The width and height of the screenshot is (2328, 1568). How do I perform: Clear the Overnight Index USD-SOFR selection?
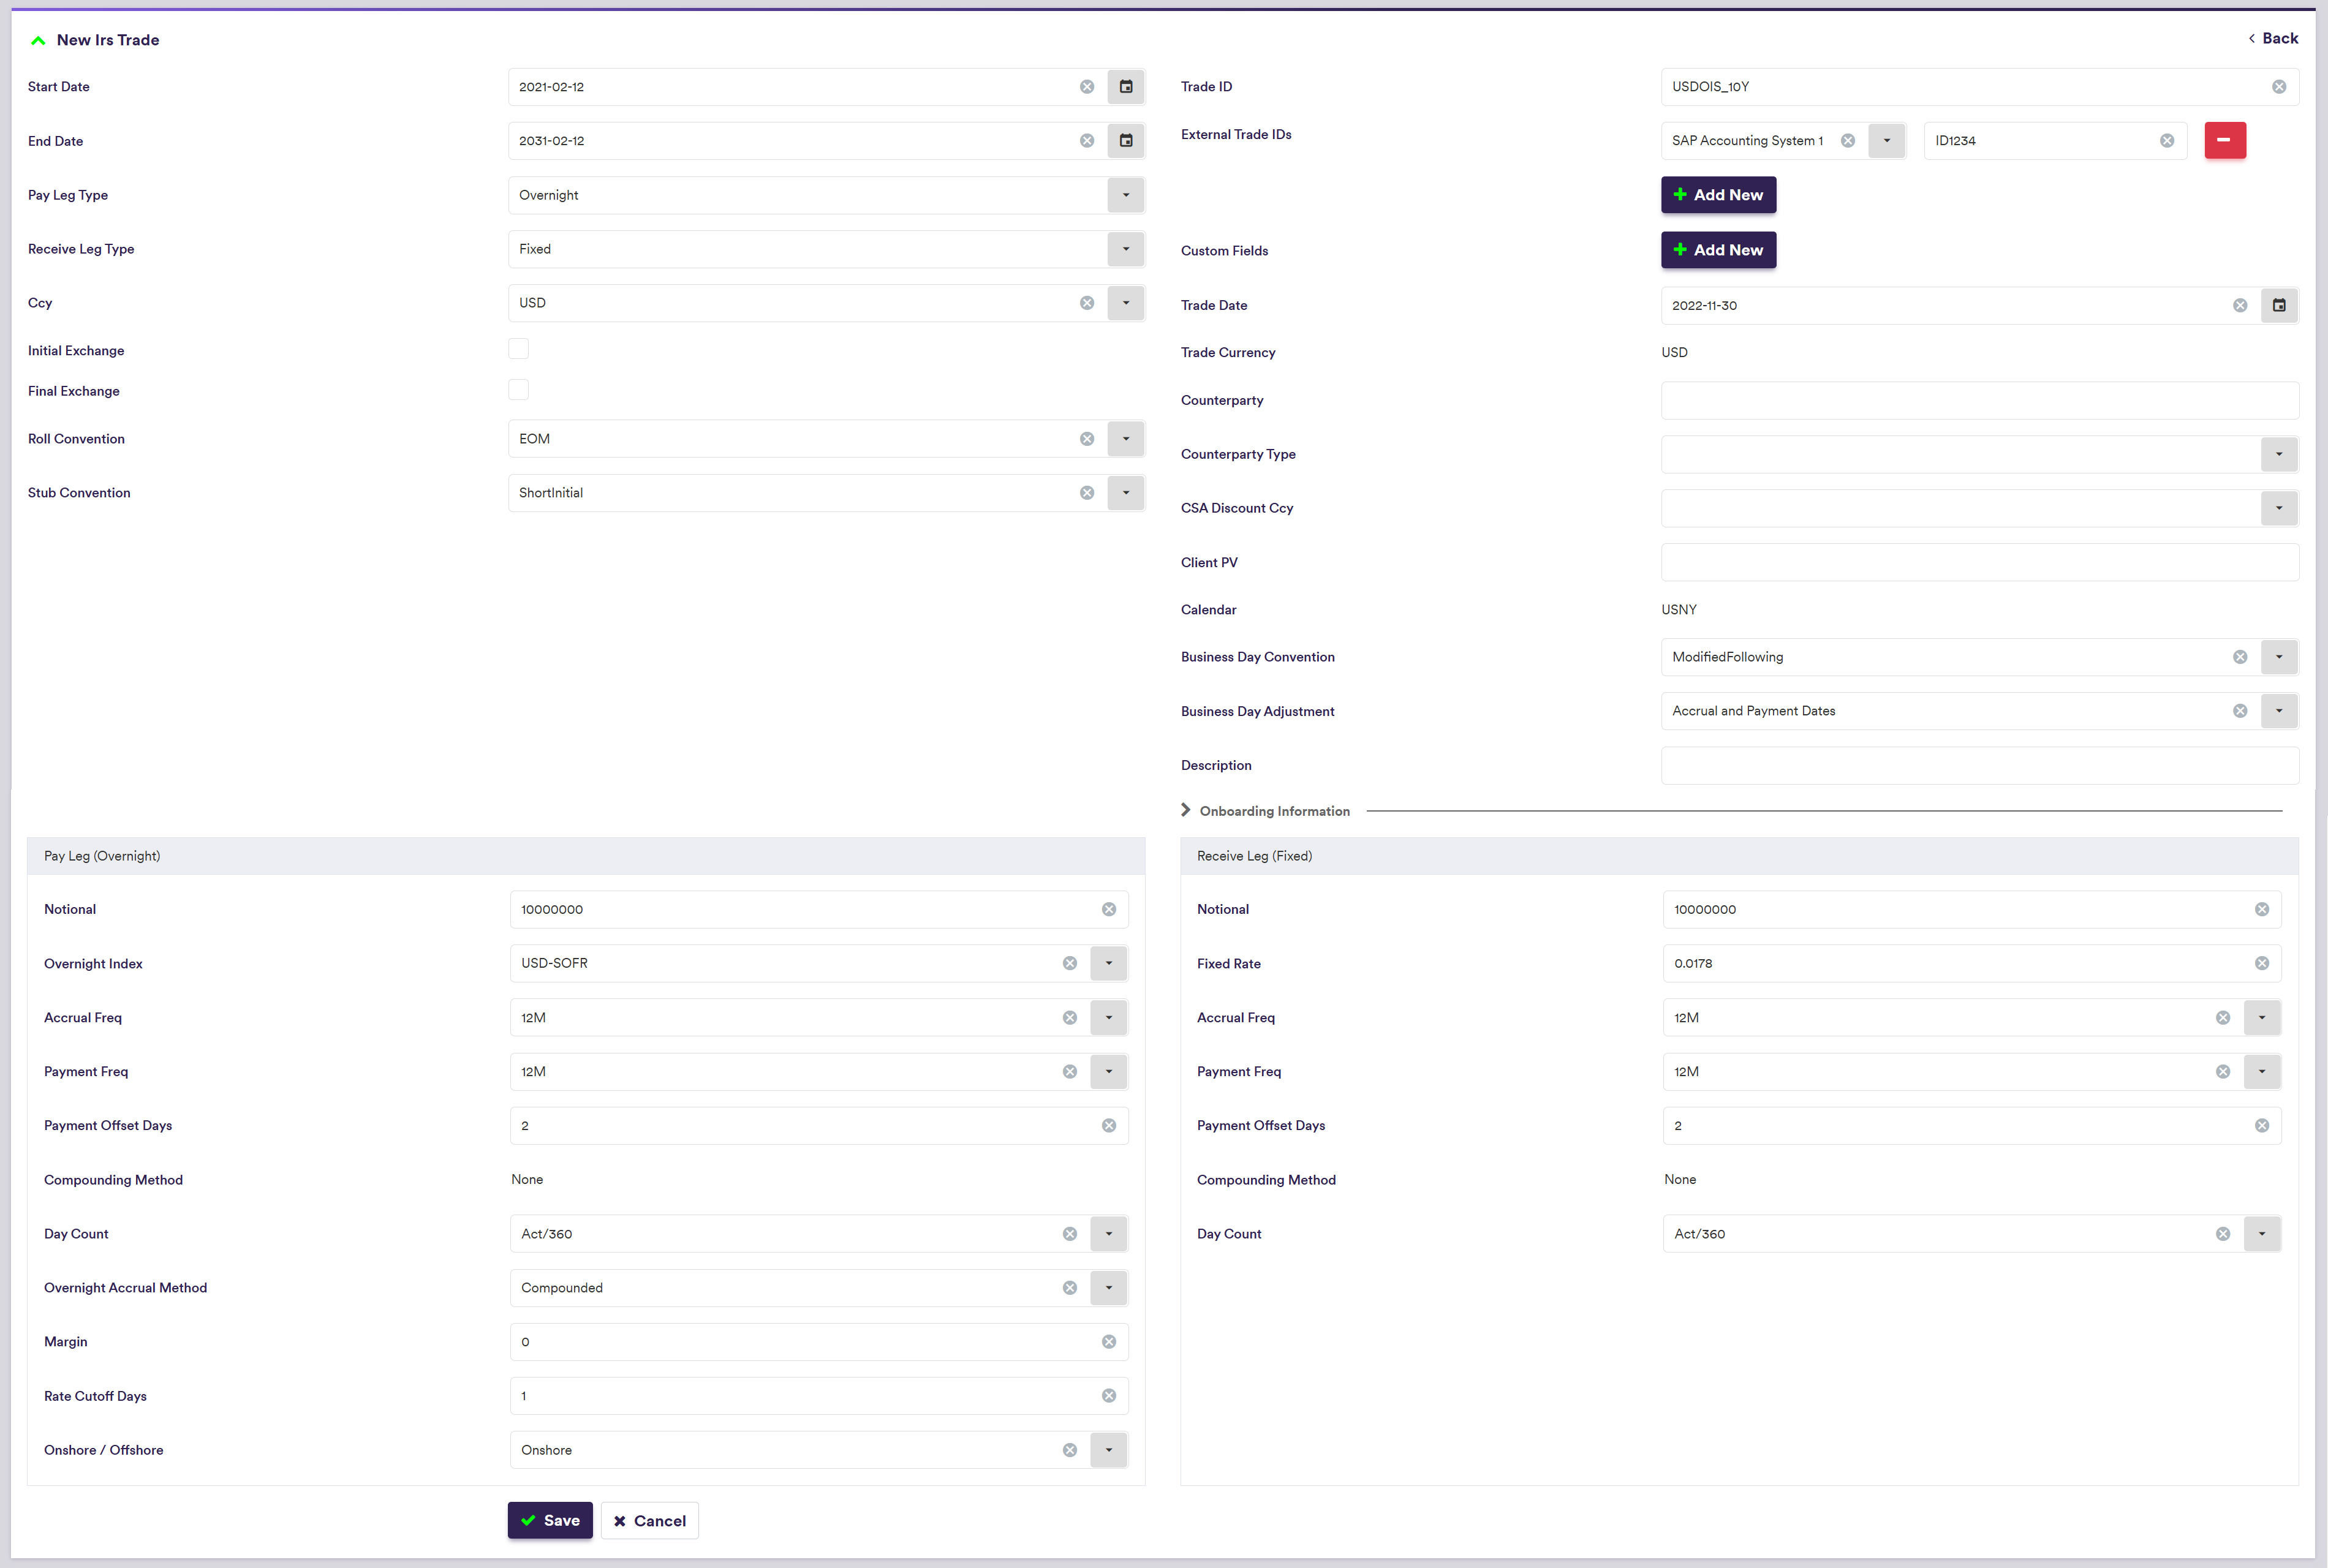pyautogui.click(x=1069, y=963)
